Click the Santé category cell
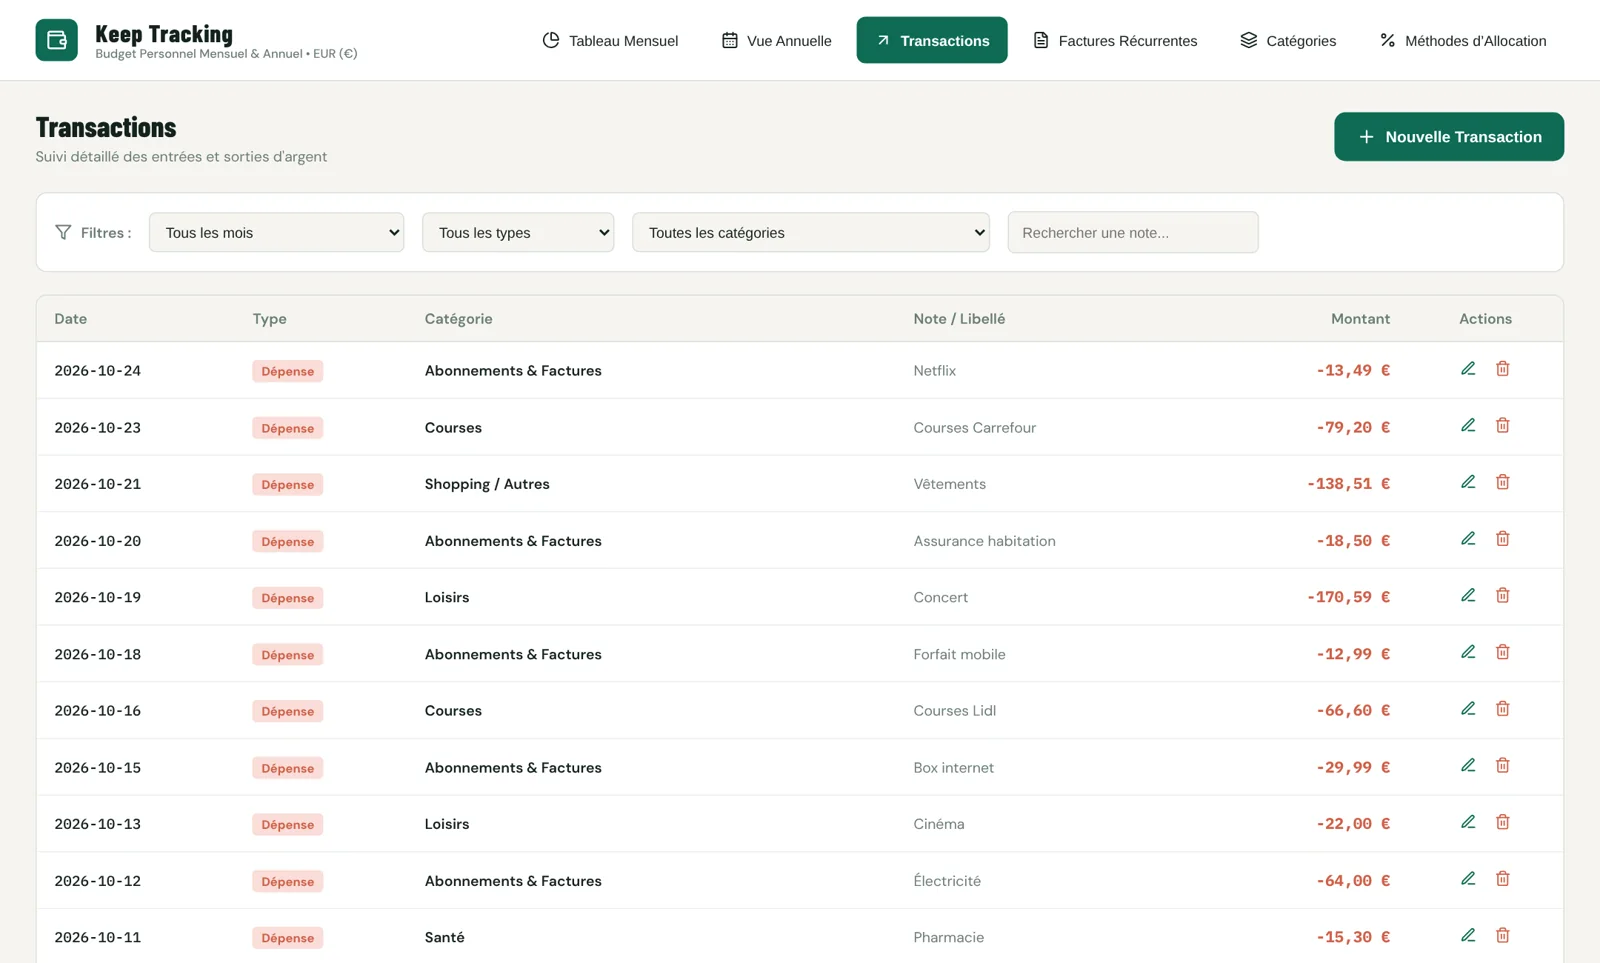This screenshot has height=963, width=1600. tap(445, 937)
